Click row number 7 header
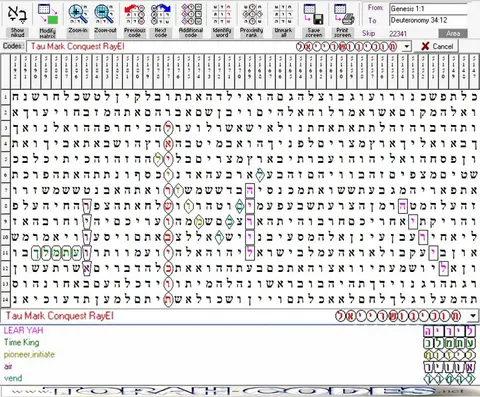The width and height of the screenshot is (480, 397). [5, 191]
